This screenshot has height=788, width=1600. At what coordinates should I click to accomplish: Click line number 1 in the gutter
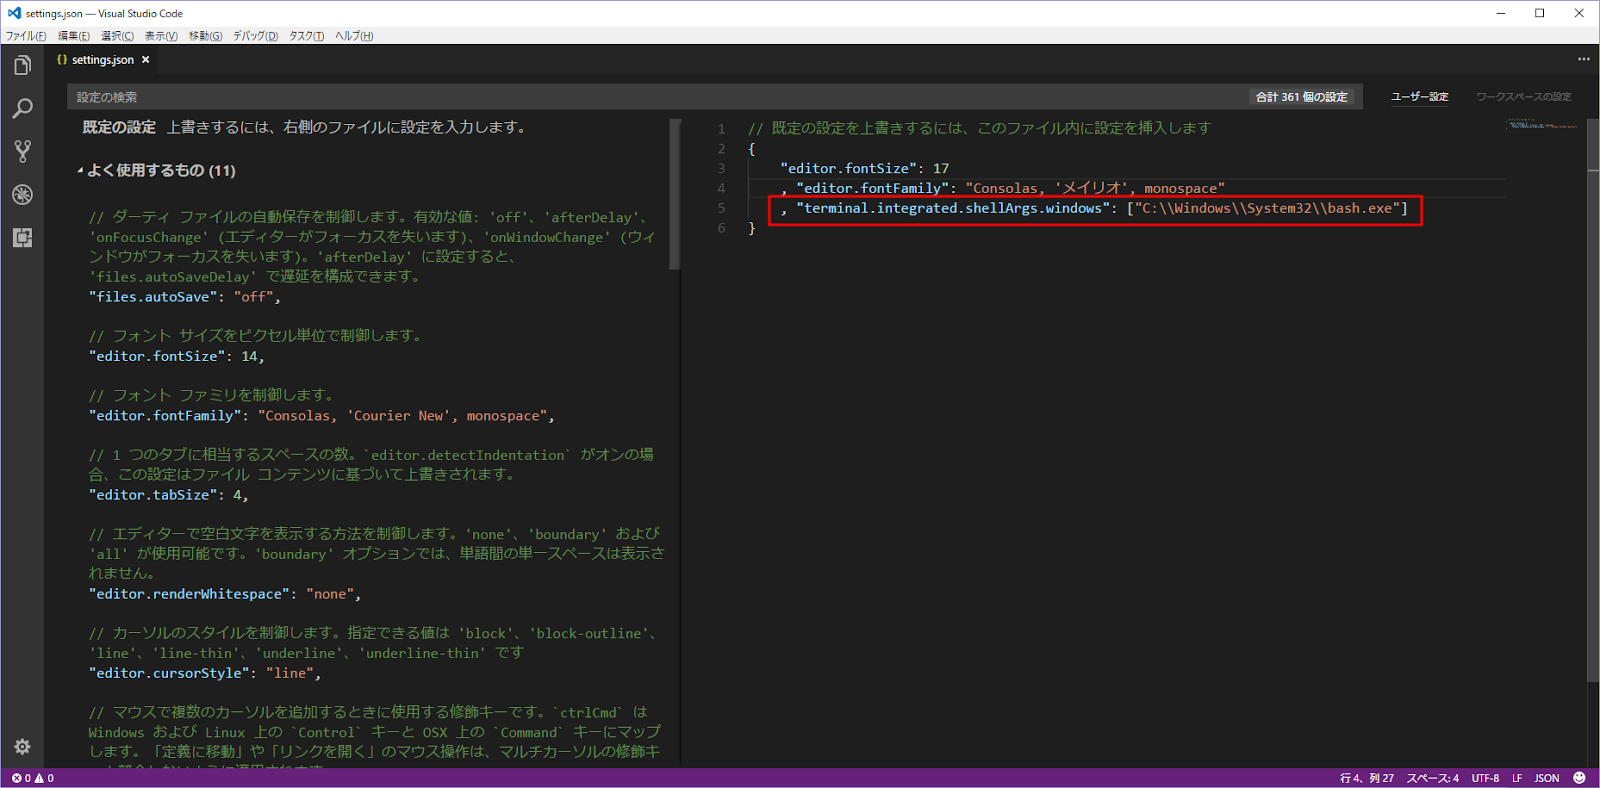721,129
